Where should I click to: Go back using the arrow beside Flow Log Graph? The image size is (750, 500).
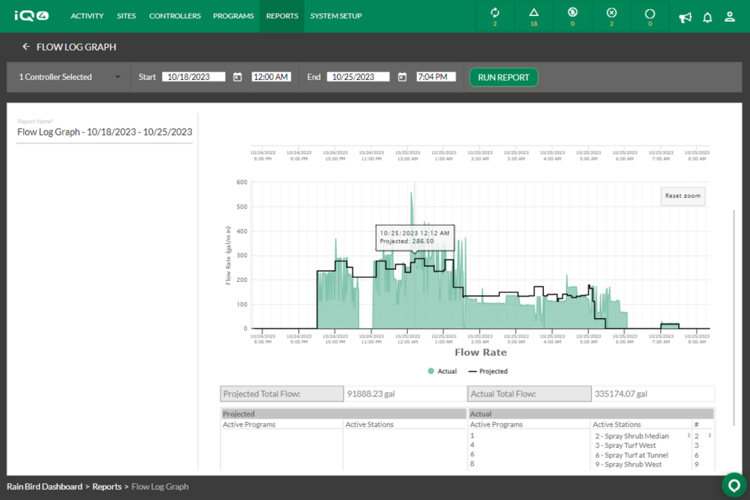pyautogui.click(x=26, y=46)
